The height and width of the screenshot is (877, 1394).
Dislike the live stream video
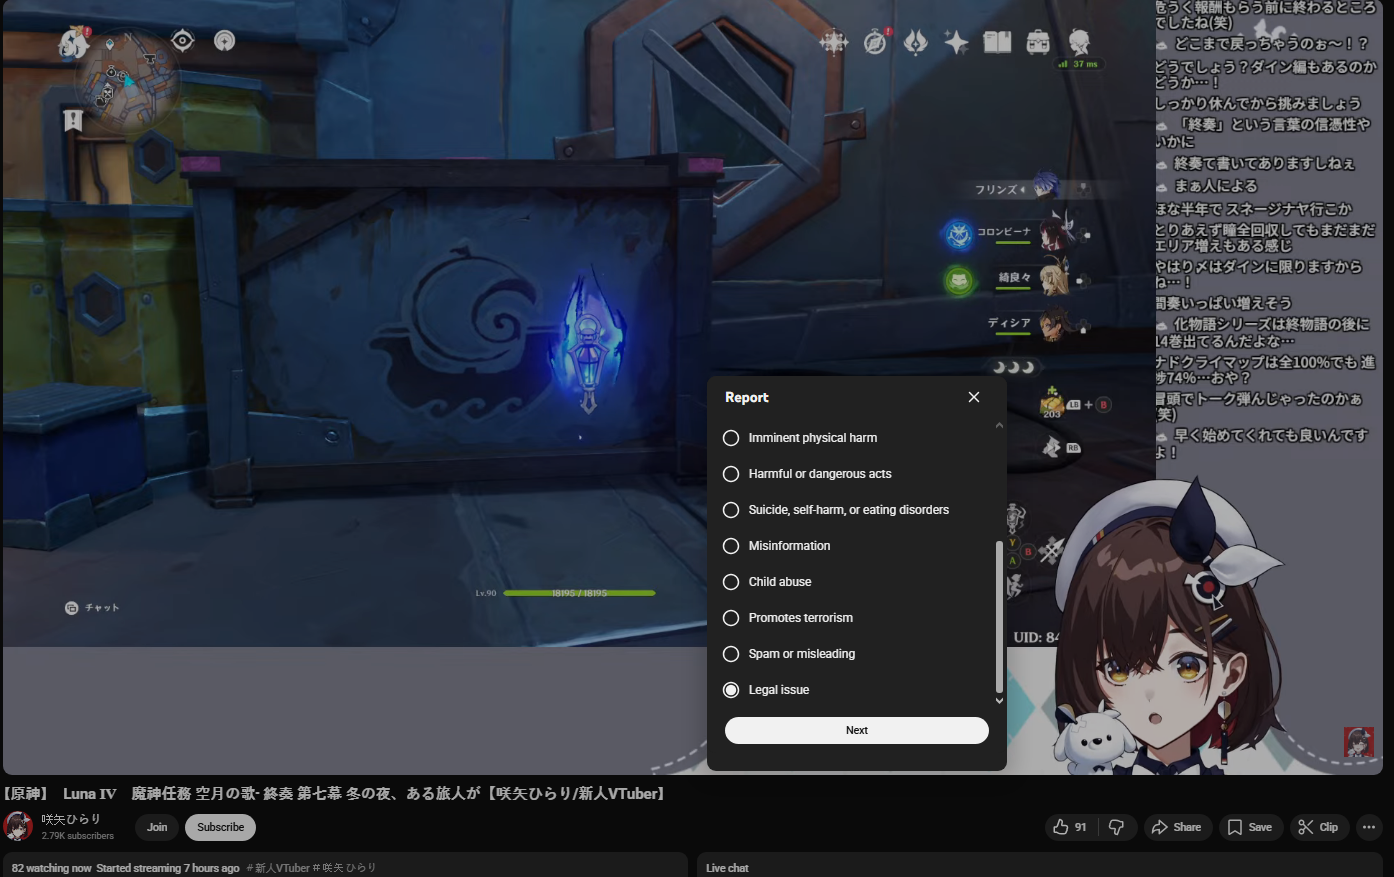pos(1117,827)
